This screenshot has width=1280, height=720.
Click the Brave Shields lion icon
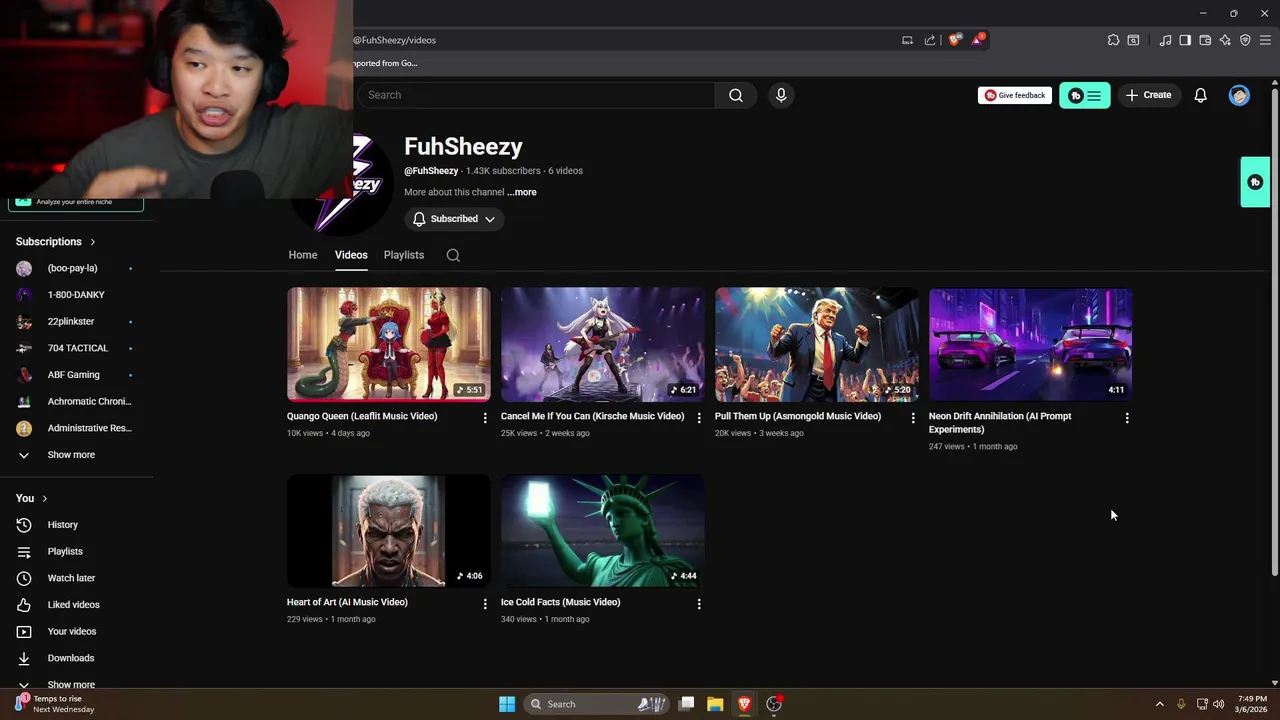coord(955,40)
